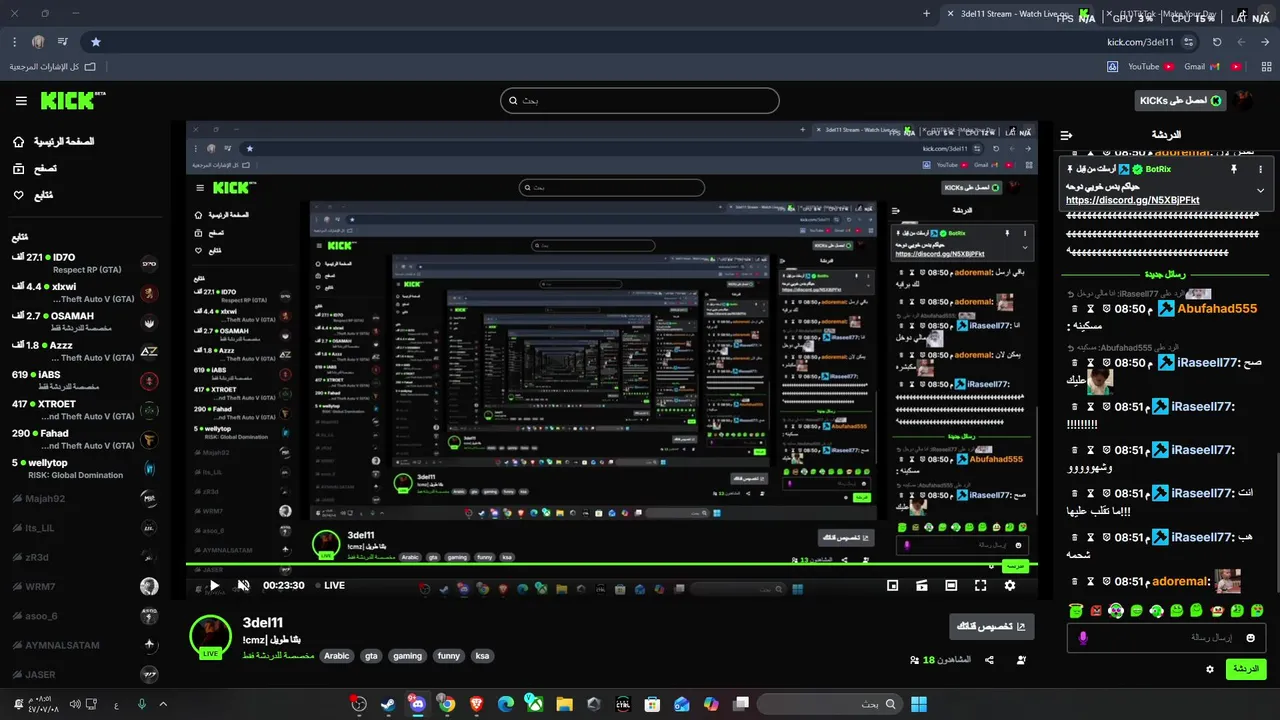Expand the pinned message chevron
1280x720 pixels.
[x=1260, y=190]
